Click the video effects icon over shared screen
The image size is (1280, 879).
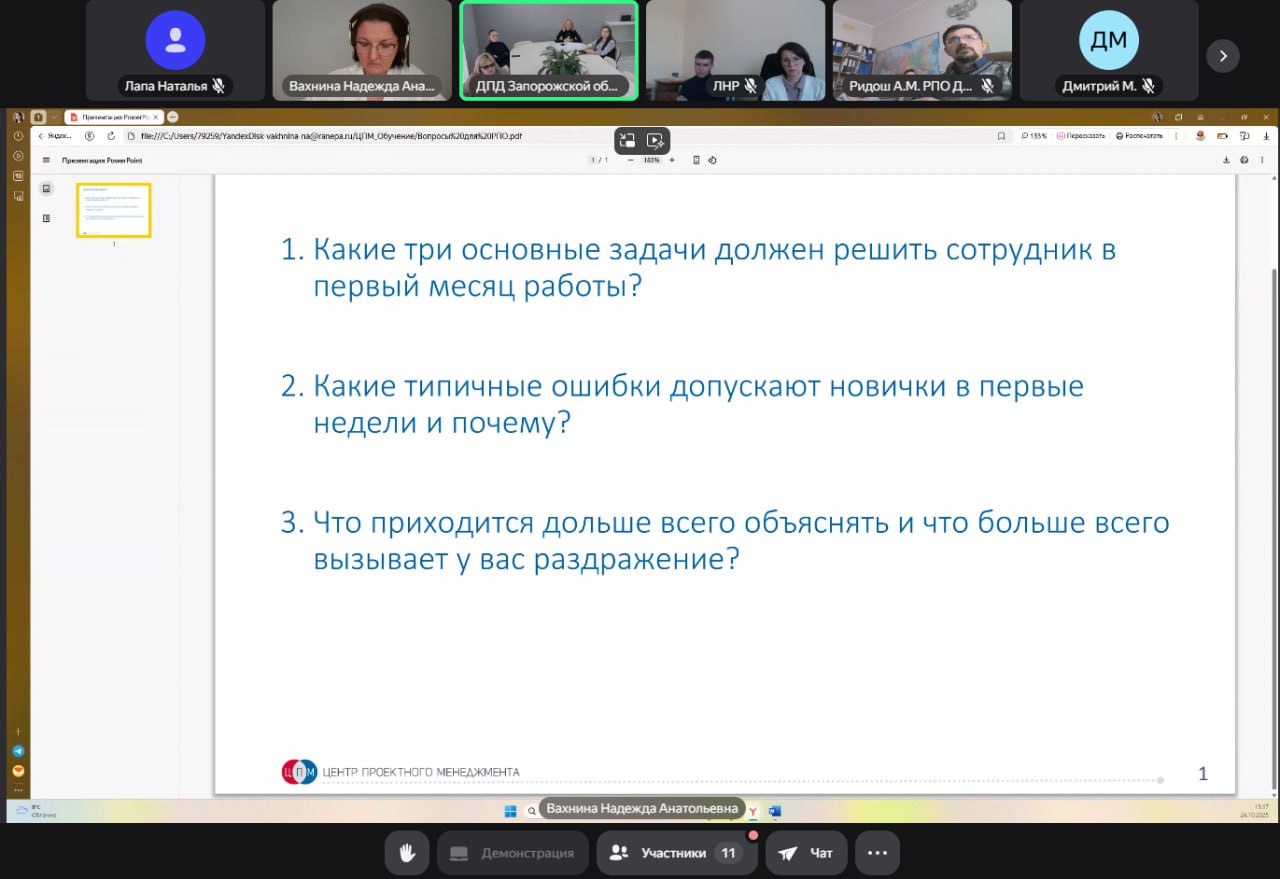(656, 140)
